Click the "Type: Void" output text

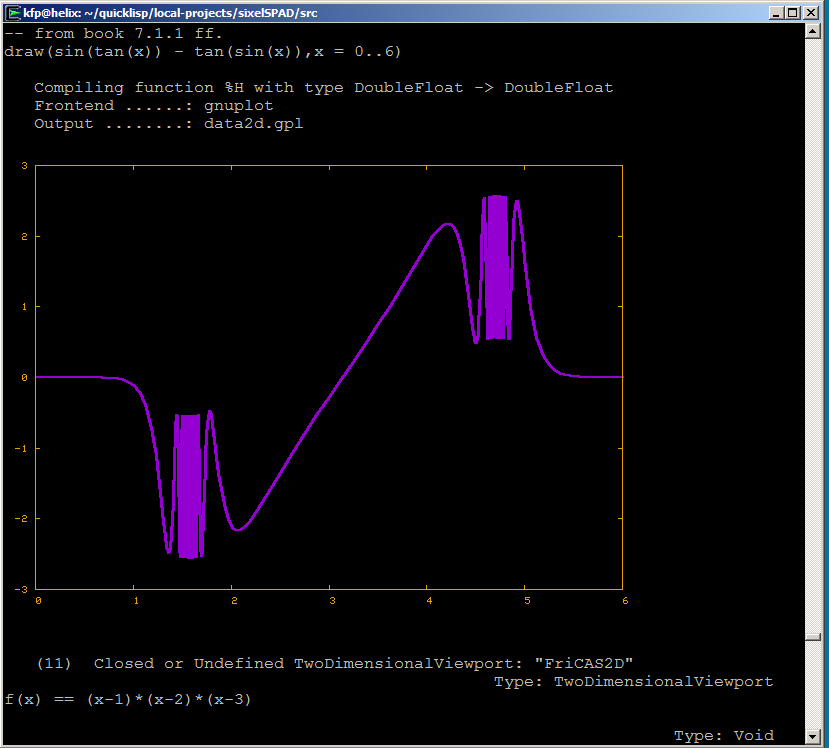click(x=723, y=735)
